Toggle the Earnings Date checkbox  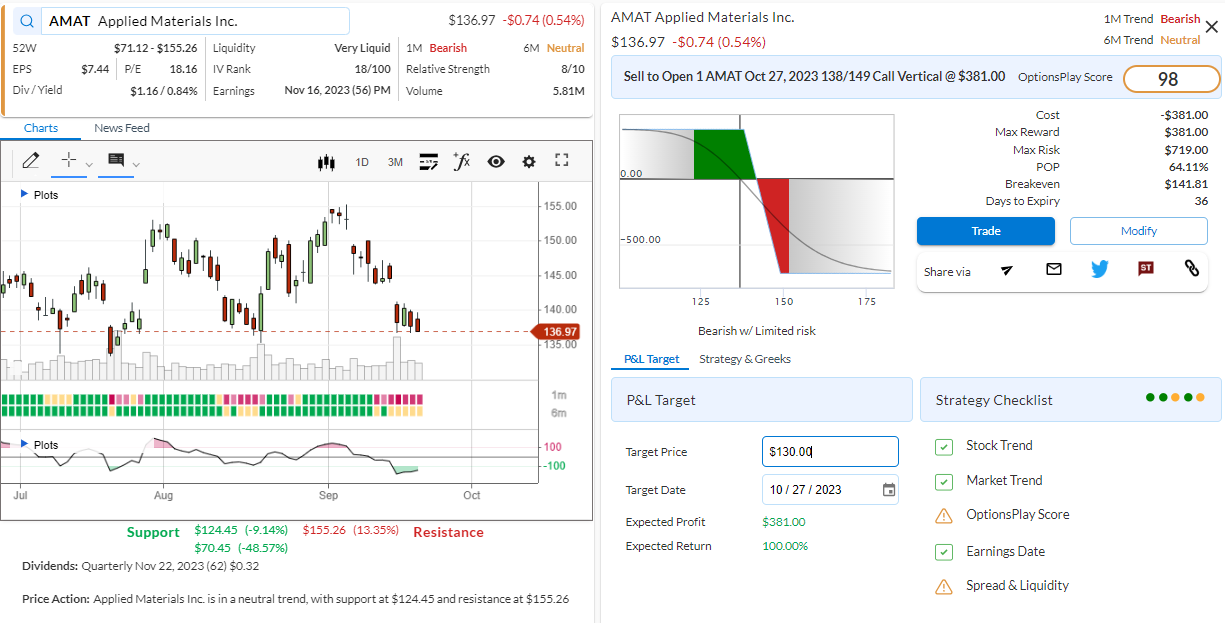(x=944, y=552)
